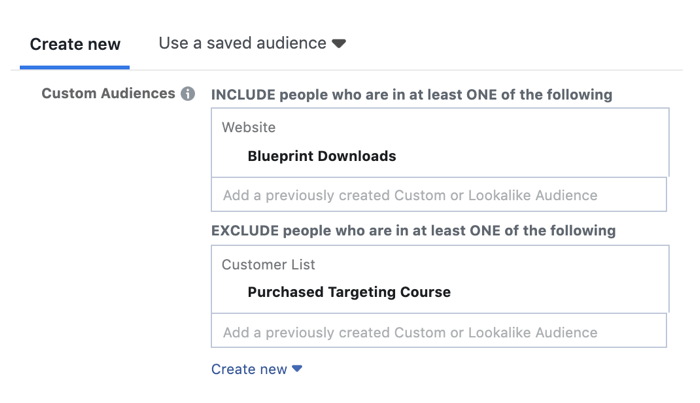Click the blue Create new link text
This screenshot has height=403, width=700.
point(249,369)
